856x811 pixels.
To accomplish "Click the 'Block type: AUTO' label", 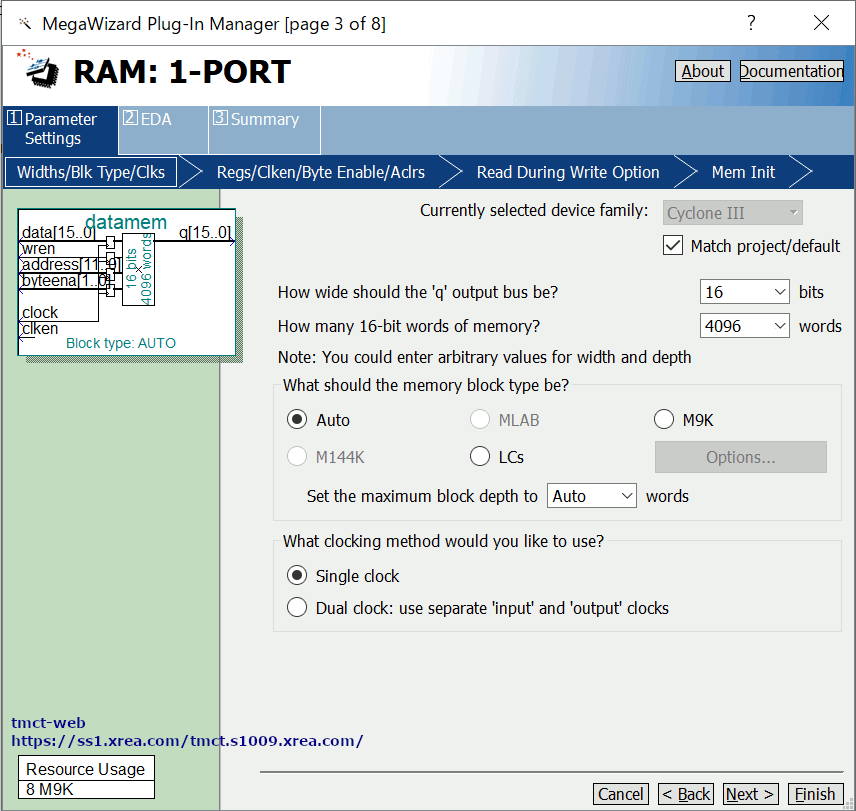I will [x=121, y=343].
